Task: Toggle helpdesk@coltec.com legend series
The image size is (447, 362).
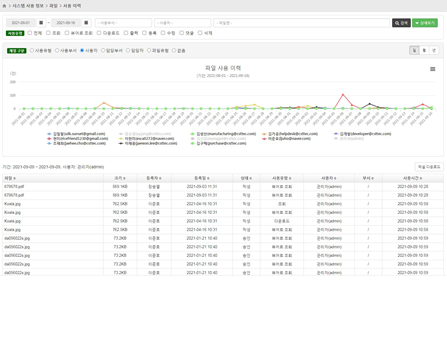Action: point(290,134)
